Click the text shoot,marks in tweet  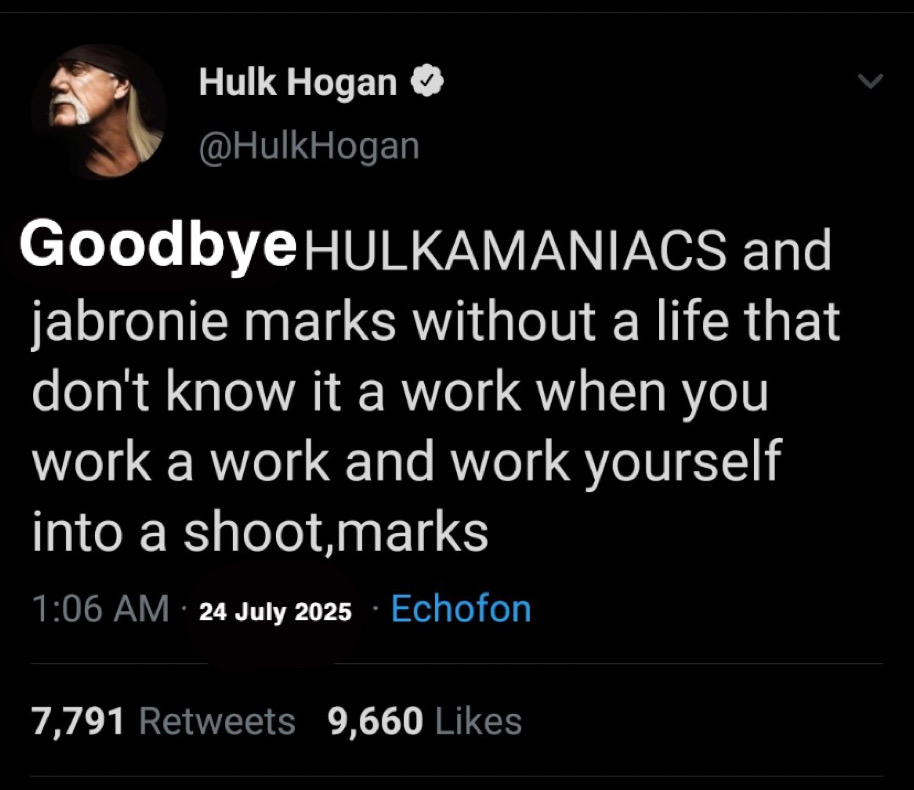point(334,532)
